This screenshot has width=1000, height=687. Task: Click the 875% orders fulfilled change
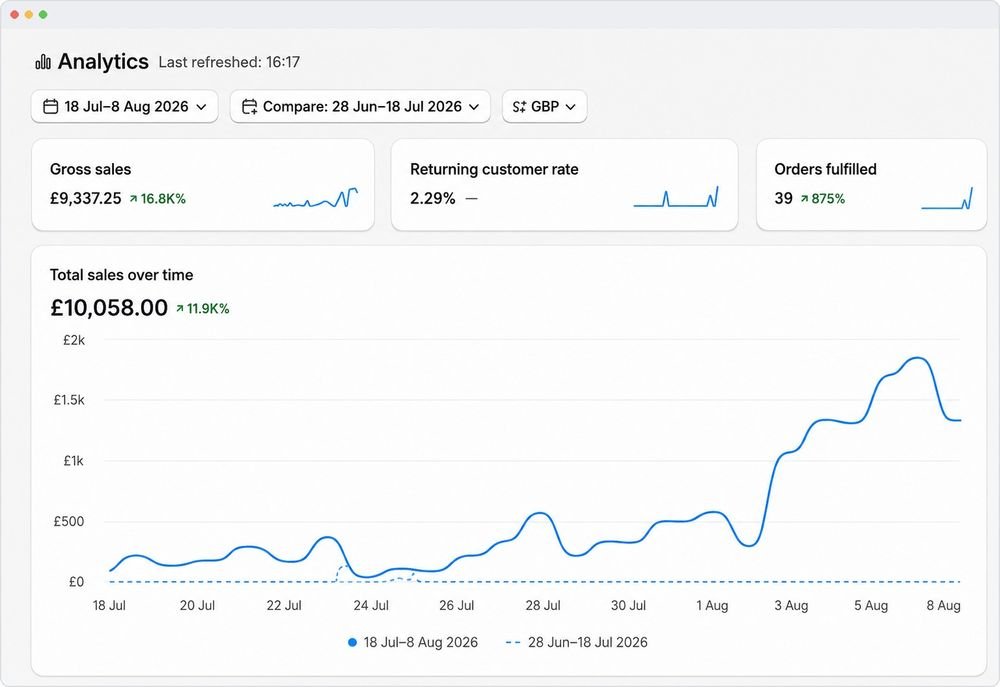tap(823, 199)
